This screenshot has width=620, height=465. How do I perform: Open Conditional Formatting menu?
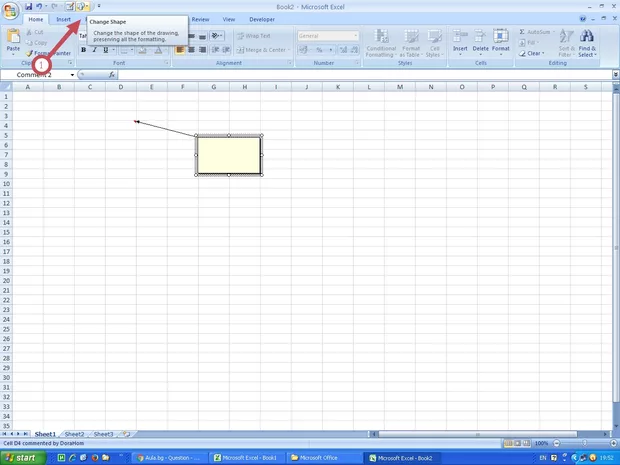tap(381, 43)
